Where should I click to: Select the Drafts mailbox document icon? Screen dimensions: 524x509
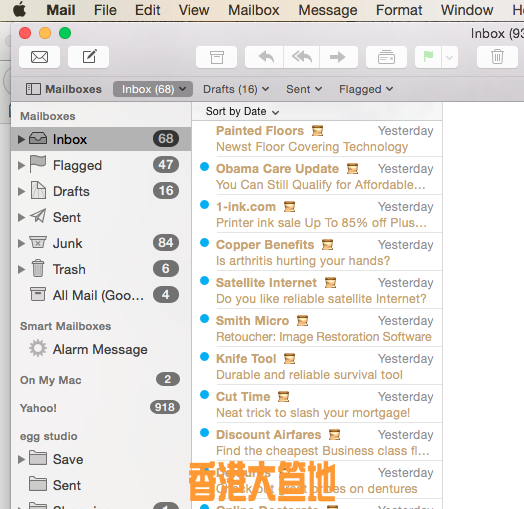tap(38, 190)
